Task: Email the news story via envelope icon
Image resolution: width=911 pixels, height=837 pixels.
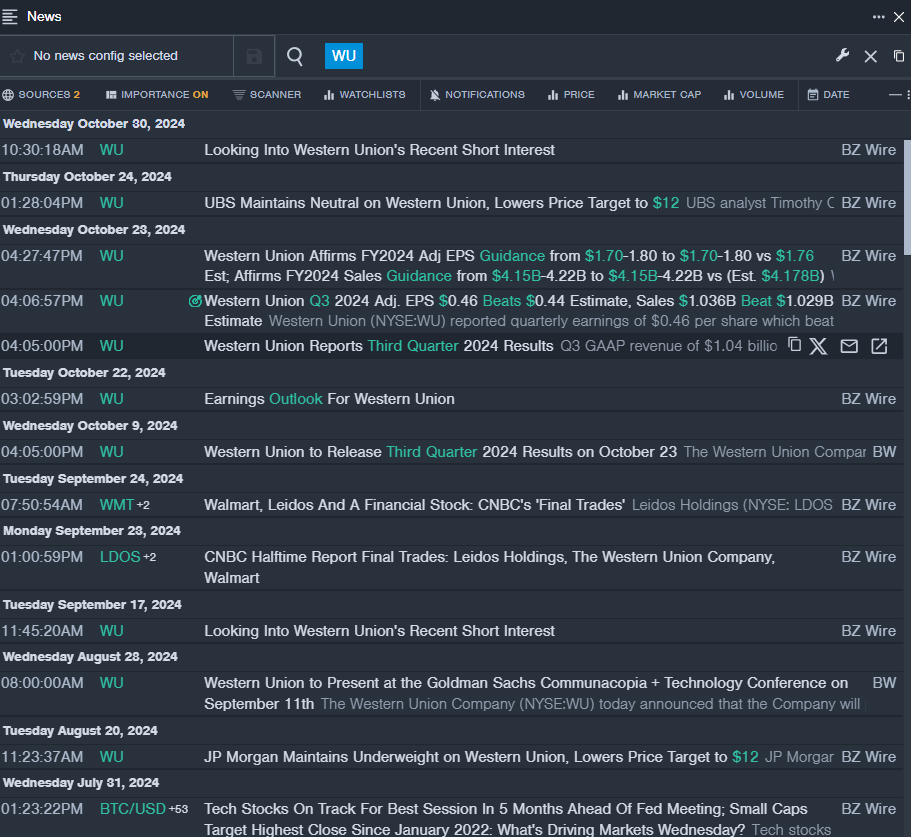Action: coord(849,346)
